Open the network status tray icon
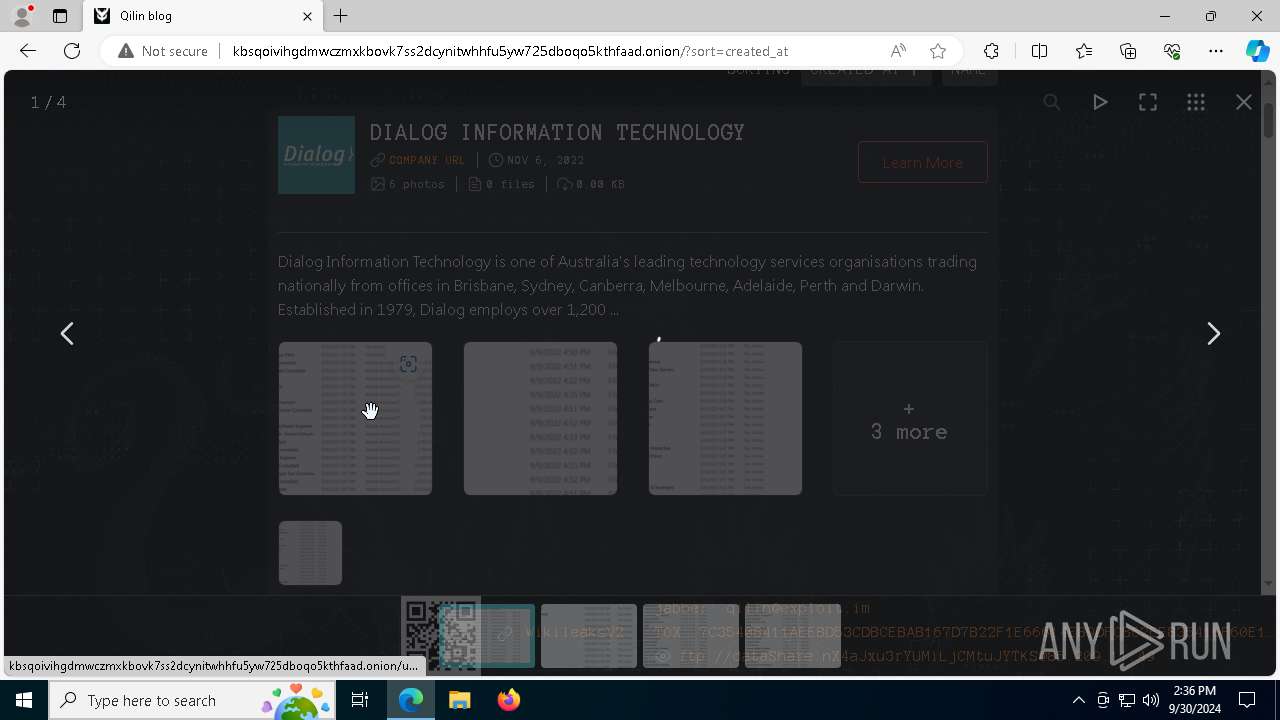 coord(1127,700)
